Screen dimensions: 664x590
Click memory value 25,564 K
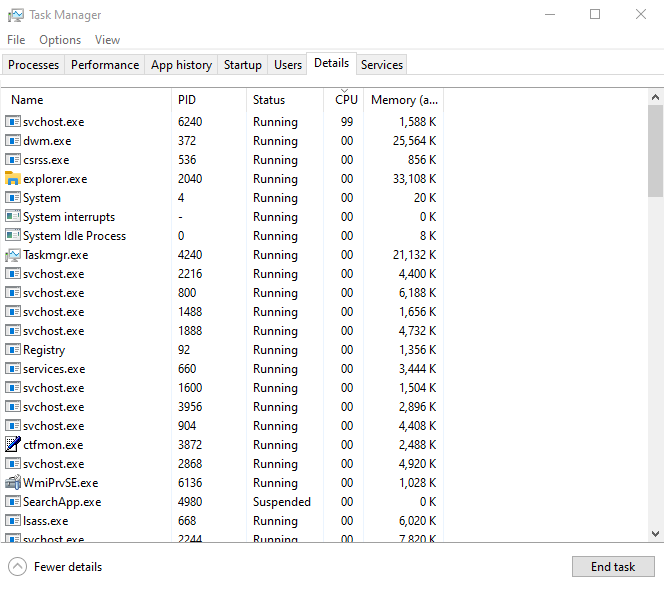tap(415, 141)
